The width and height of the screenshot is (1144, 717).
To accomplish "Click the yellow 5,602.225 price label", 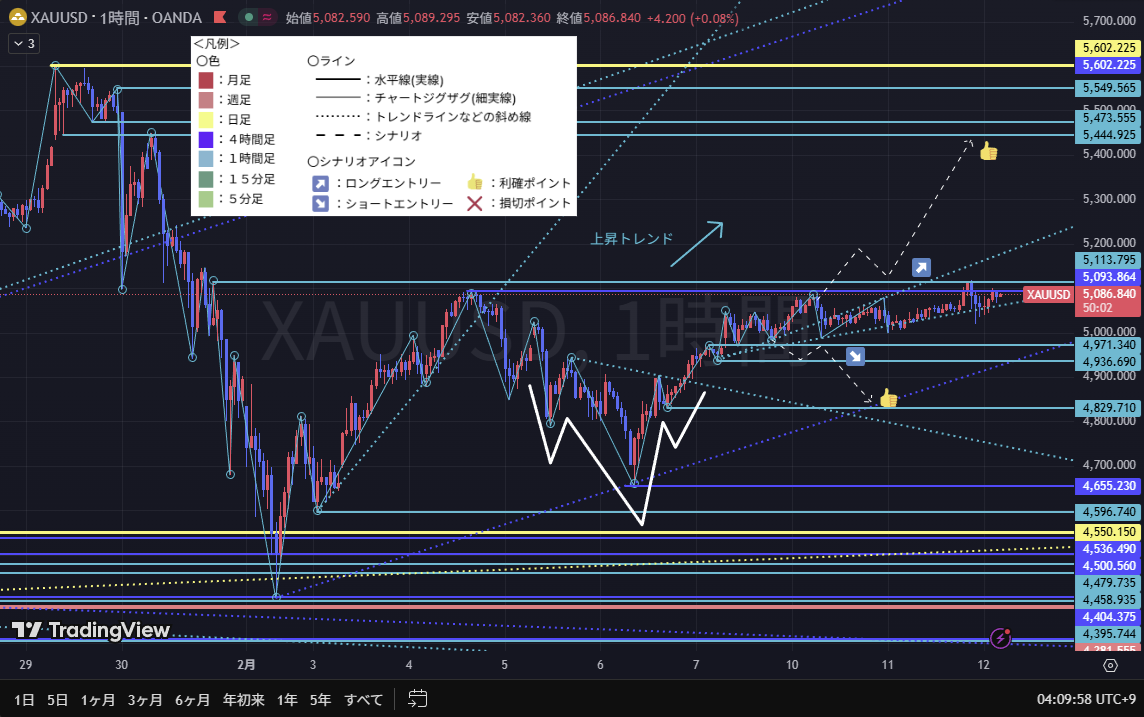I will [1106, 48].
